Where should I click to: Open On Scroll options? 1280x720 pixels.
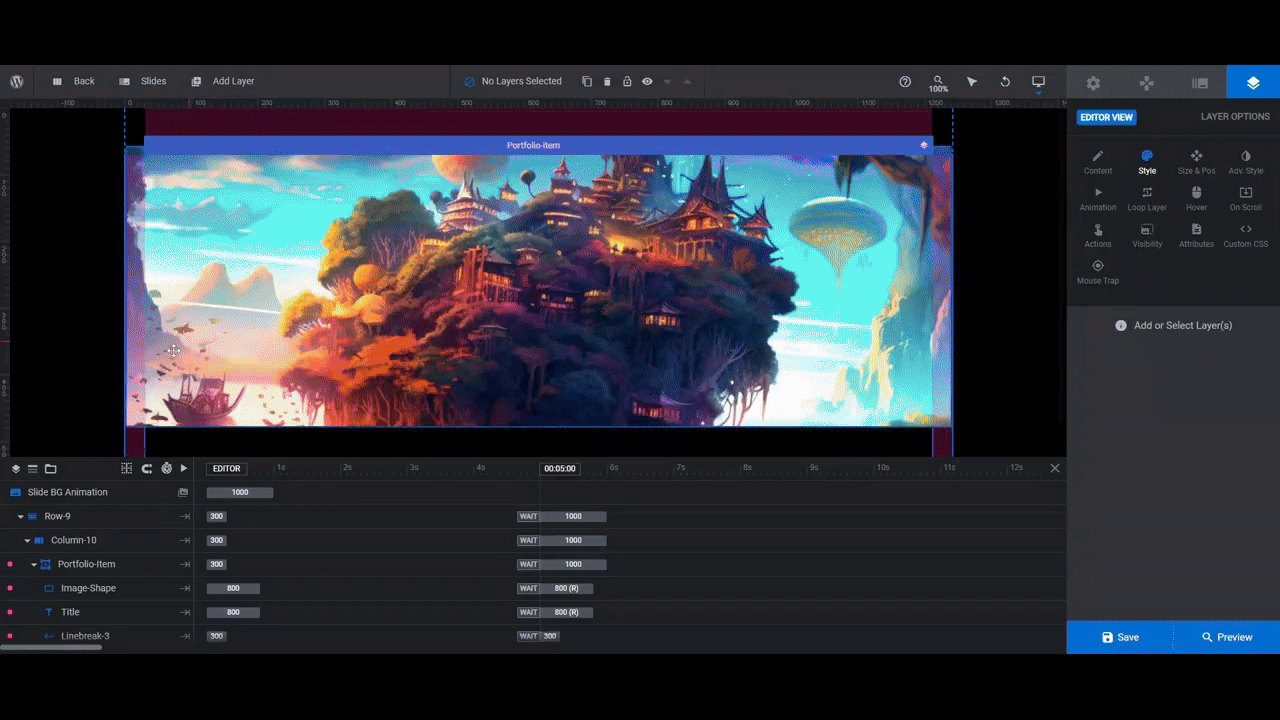[1246, 199]
